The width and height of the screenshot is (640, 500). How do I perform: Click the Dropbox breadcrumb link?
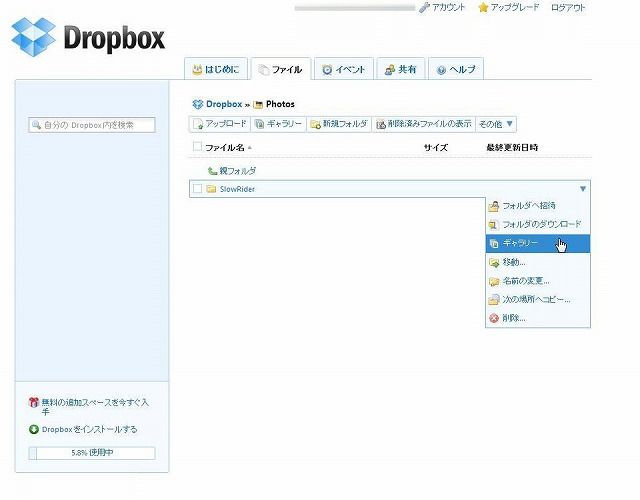tap(224, 104)
